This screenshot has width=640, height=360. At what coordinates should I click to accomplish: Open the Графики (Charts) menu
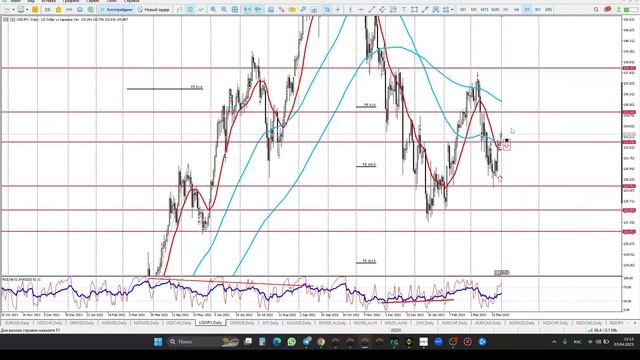71,1
